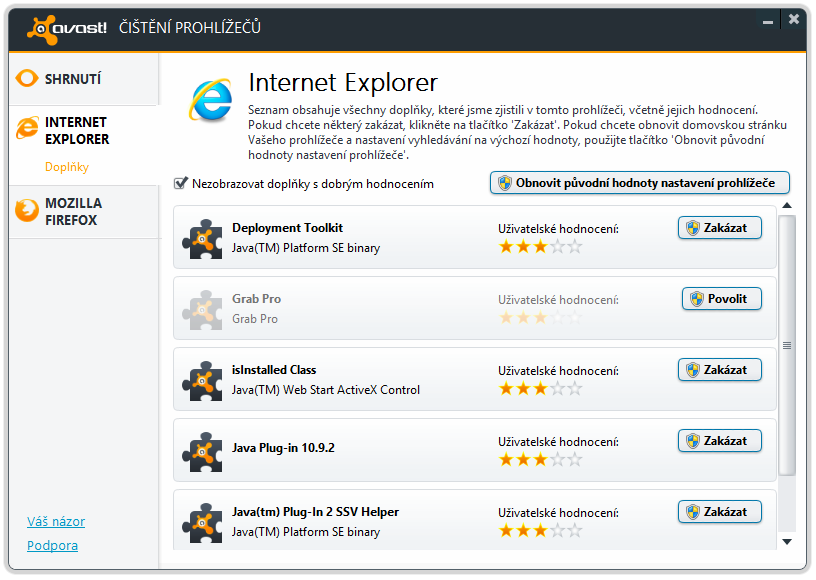Open the Doplňky subsection
The height and width of the screenshot is (580, 816).
click(67, 167)
